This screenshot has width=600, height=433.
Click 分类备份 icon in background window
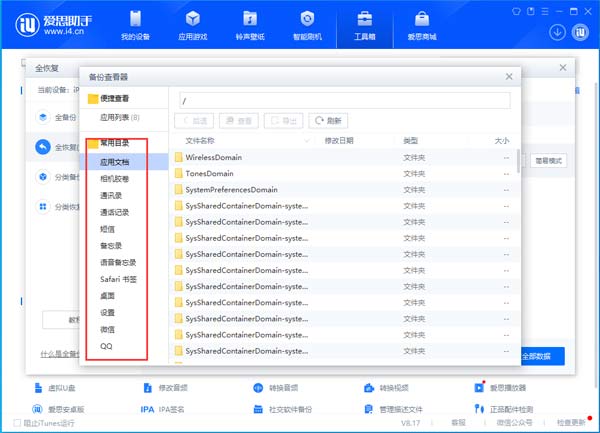[43, 177]
